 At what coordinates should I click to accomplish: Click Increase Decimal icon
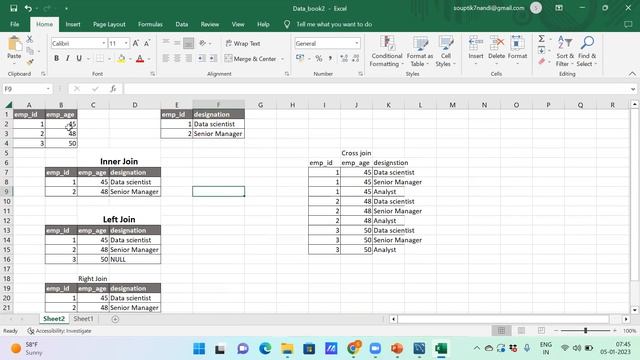(x=344, y=59)
